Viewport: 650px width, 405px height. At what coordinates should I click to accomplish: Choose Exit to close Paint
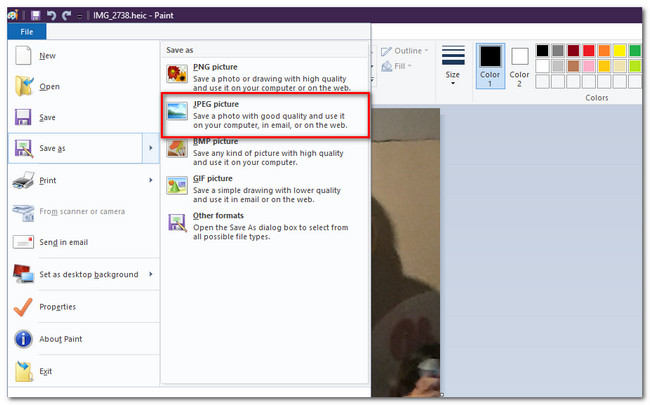coord(83,371)
